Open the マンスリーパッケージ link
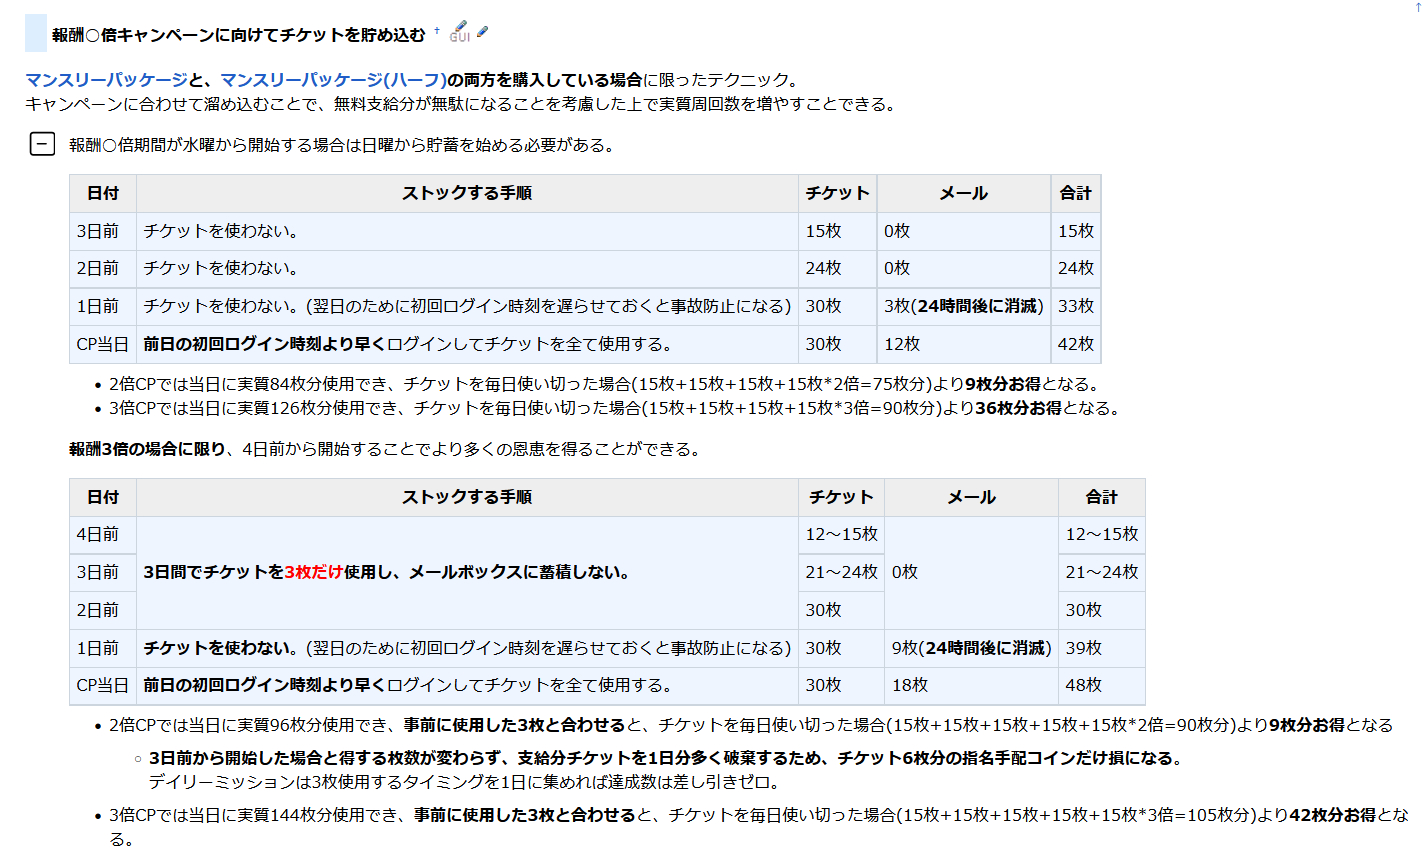This screenshot has height=865, width=1424. [106, 80]
